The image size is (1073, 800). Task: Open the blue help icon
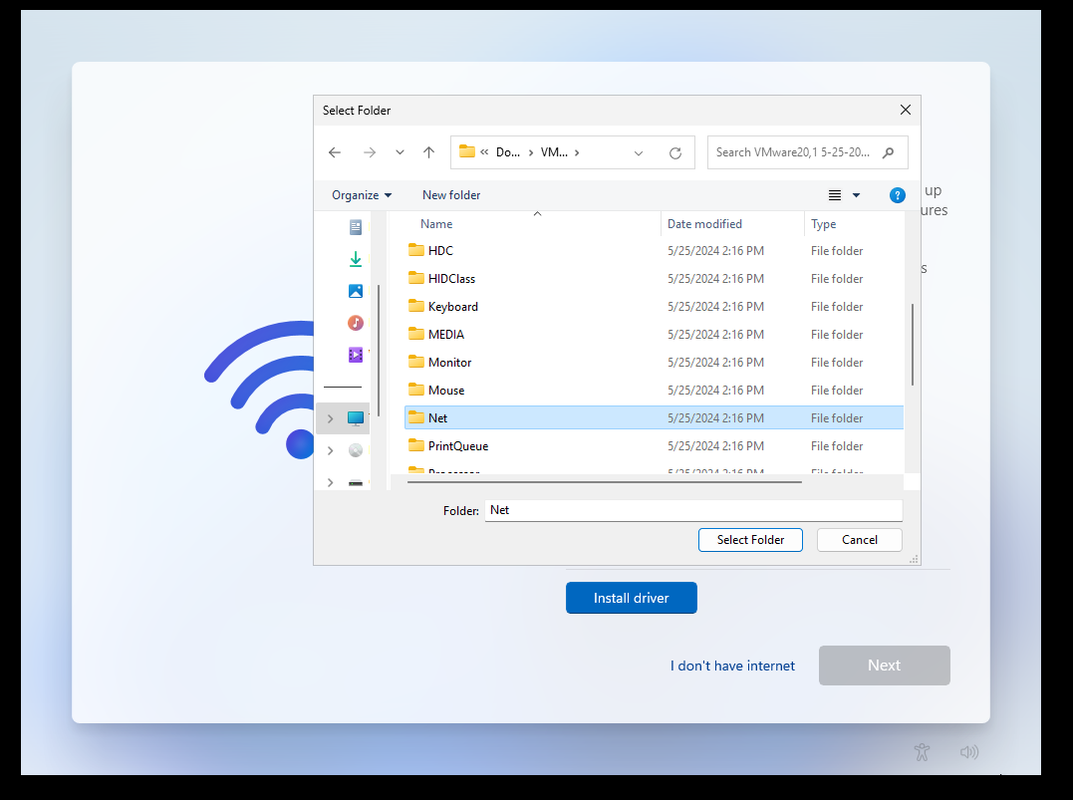pyautogui.click(x=897, y=196)
